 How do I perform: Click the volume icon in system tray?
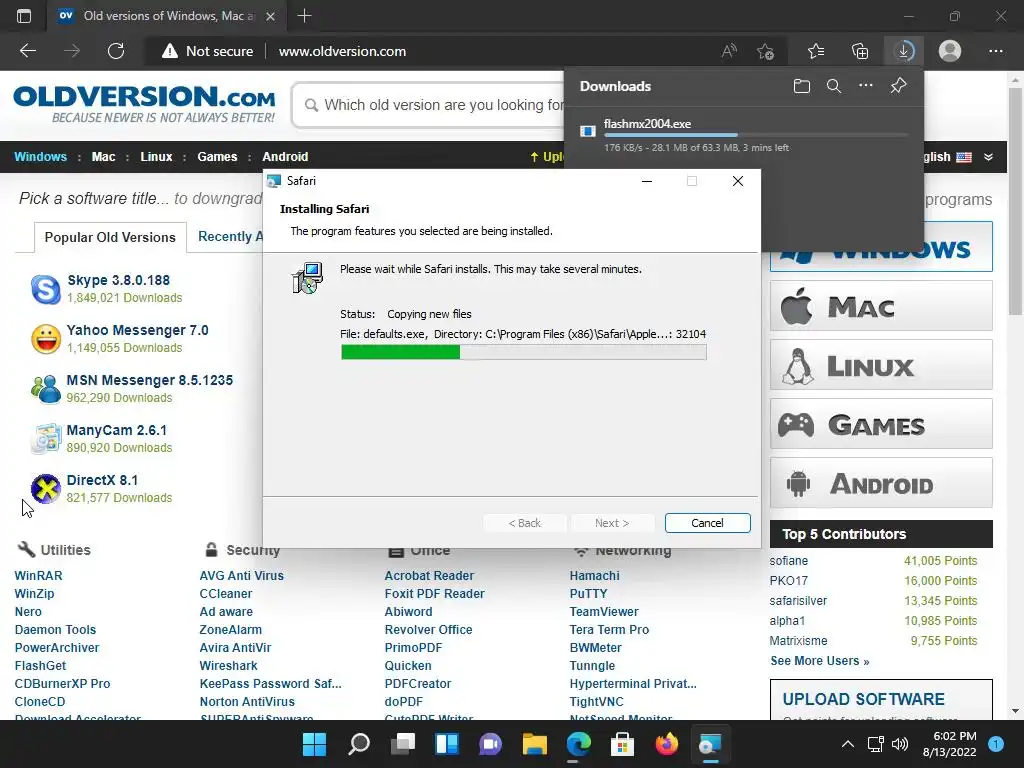click(x=900, y=744)
